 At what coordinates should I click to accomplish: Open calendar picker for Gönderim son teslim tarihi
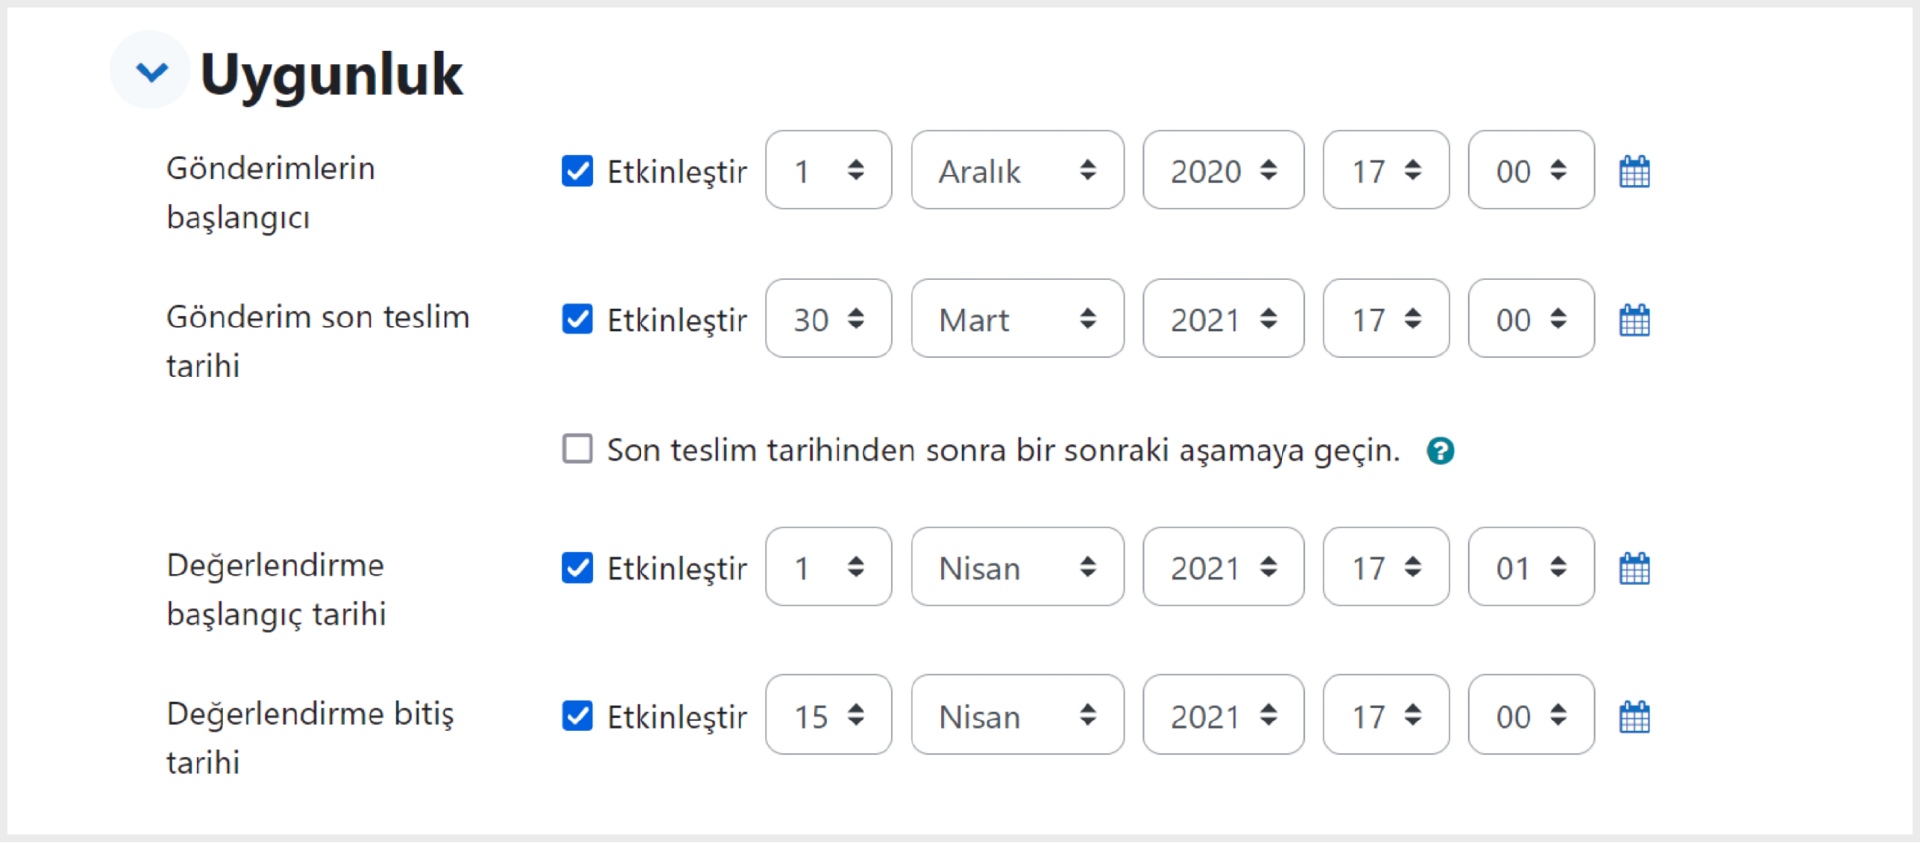click(x=1634, y=320)
